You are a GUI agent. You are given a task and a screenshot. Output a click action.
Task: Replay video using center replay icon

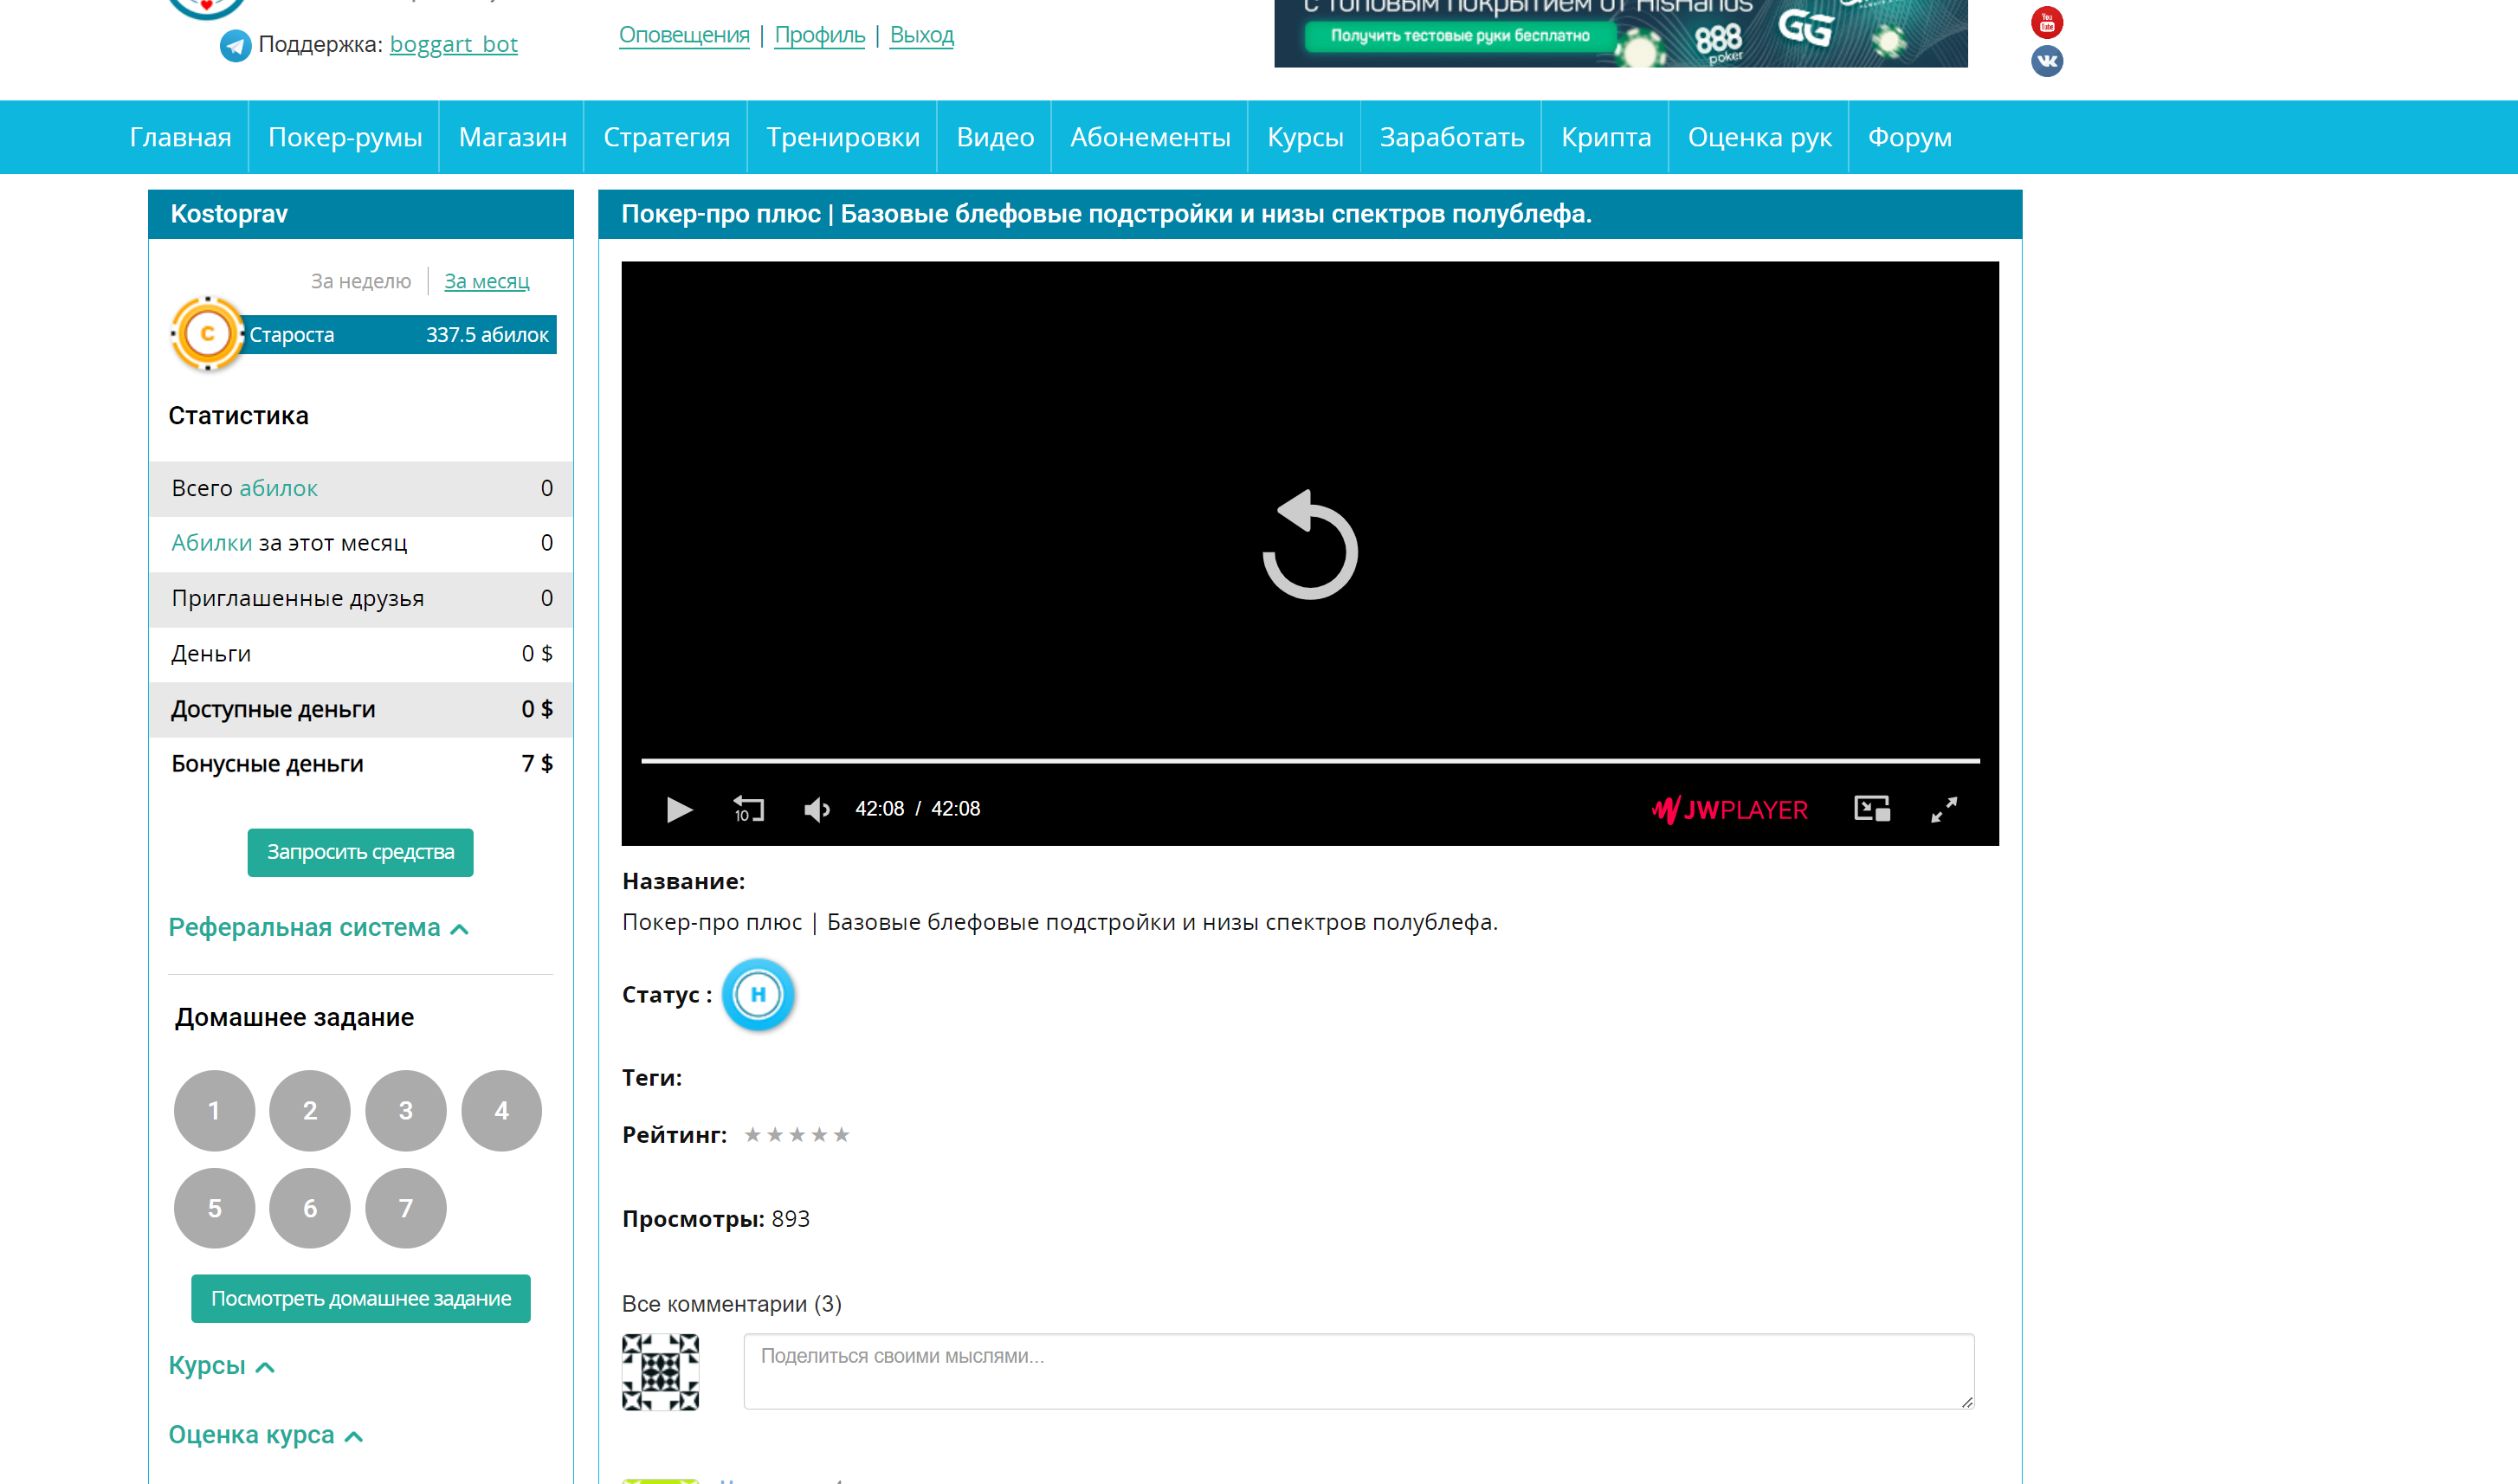[x=1310, y=545]
